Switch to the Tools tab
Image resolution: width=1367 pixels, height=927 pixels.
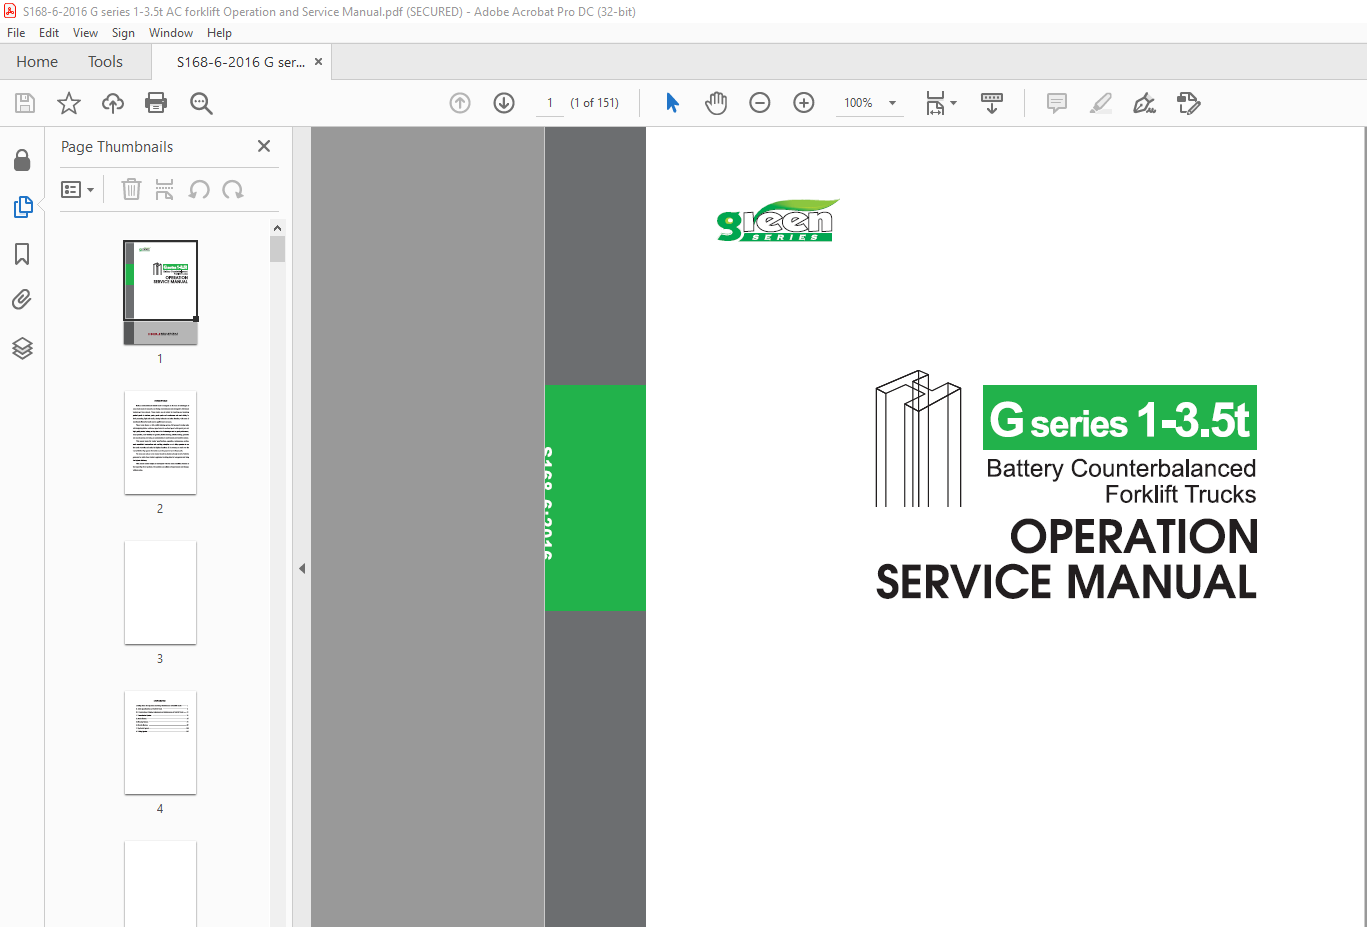point(105,62)
